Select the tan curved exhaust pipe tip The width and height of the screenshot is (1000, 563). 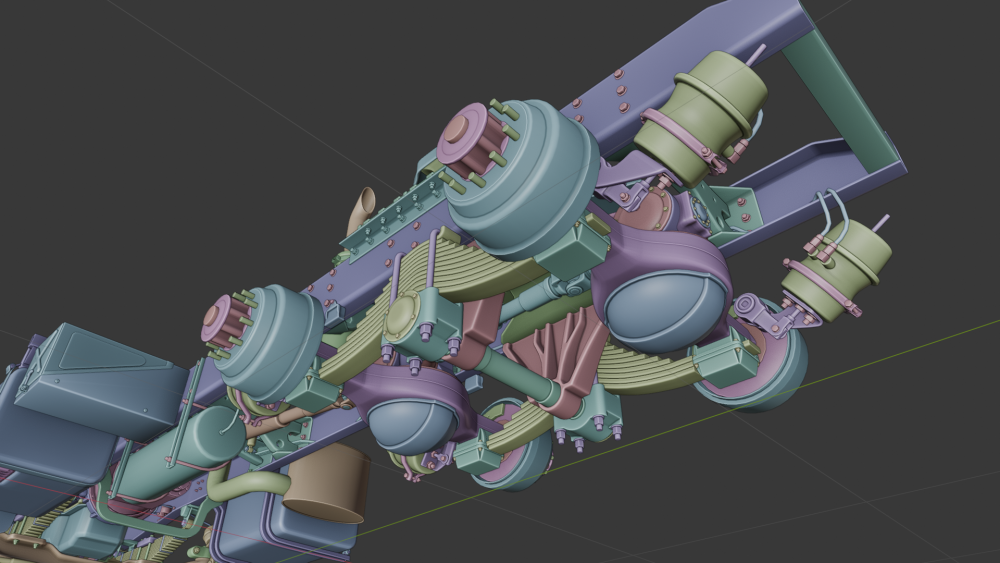tap(362, 208)
